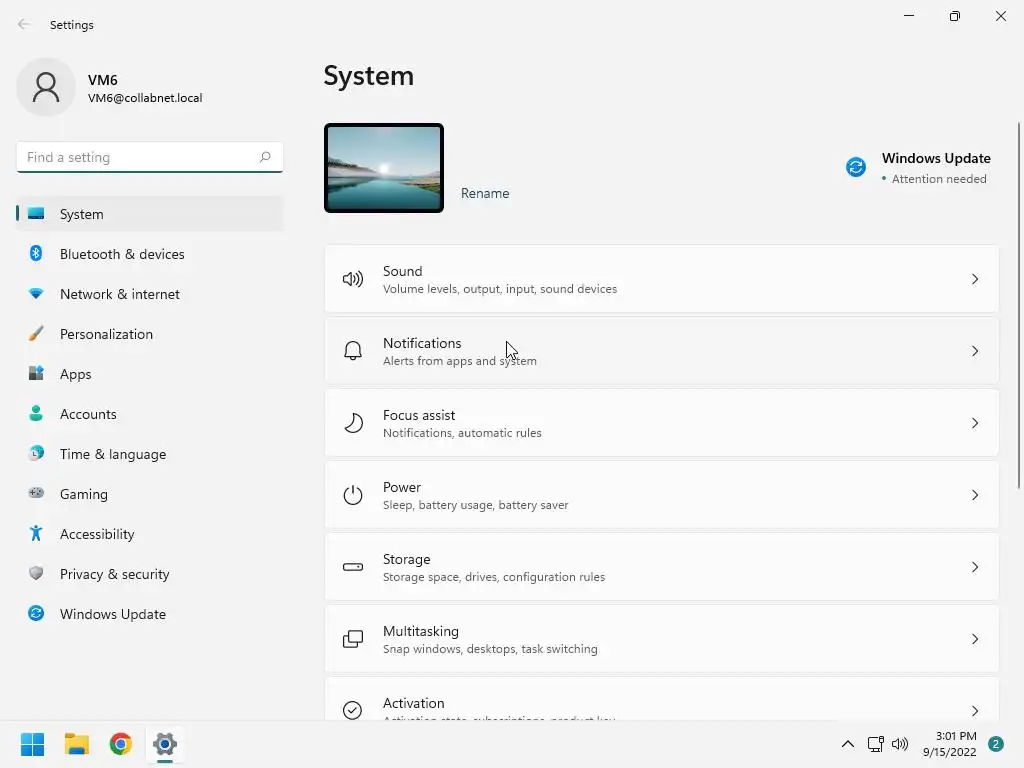
Task: Click the Time & language globe icon
Action: (36, 453)
